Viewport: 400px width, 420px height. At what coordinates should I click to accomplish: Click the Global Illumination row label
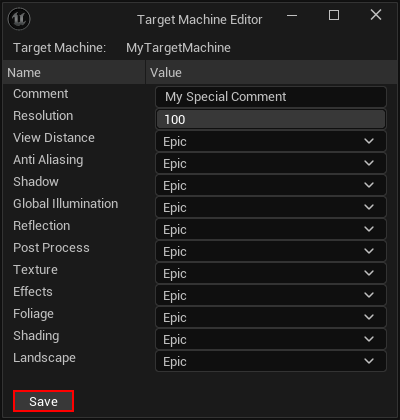65,204
